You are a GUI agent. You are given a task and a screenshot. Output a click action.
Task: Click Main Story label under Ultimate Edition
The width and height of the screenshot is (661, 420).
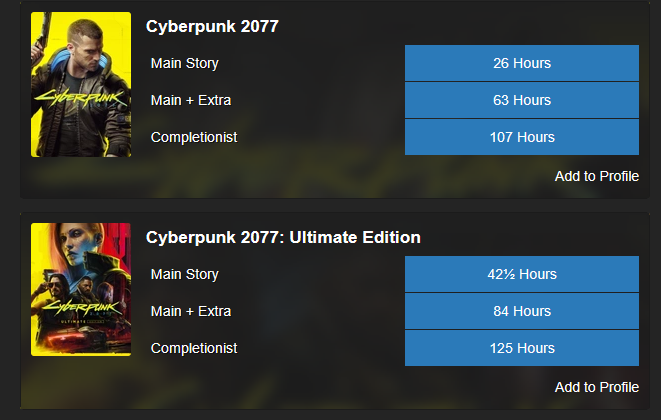184,274
